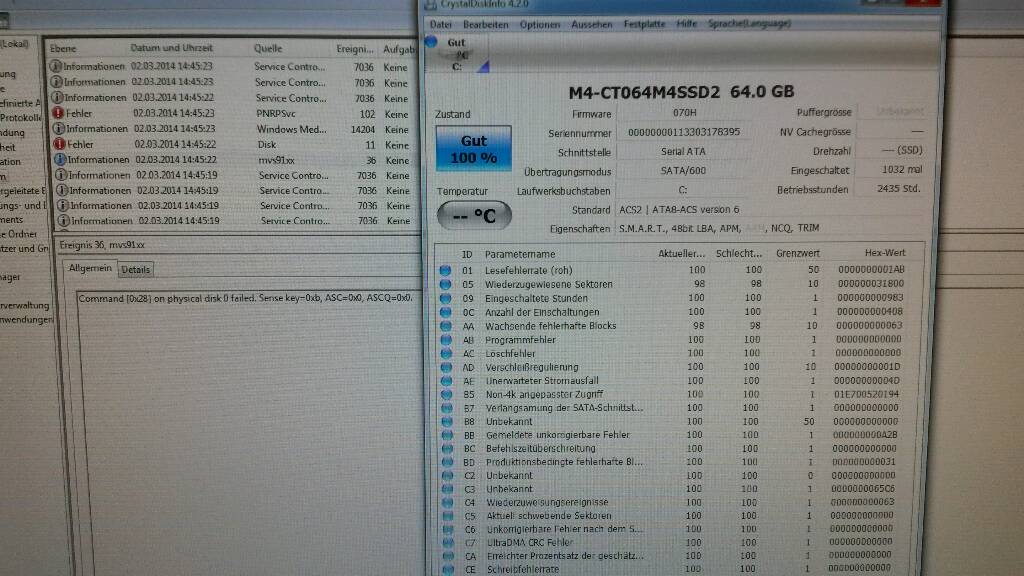This screenshot has height=576, width=1024.
Task: Open the Datei menu in CrystalDiskInfo
Action: point(441,24)
